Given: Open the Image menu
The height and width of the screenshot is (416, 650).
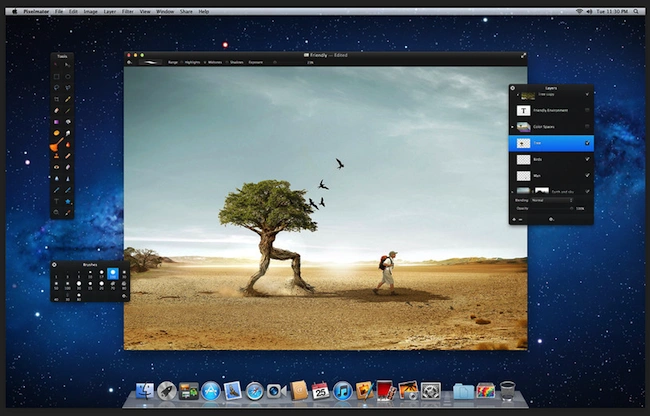Looking at the screenshot, I should (x=90, y=12).
